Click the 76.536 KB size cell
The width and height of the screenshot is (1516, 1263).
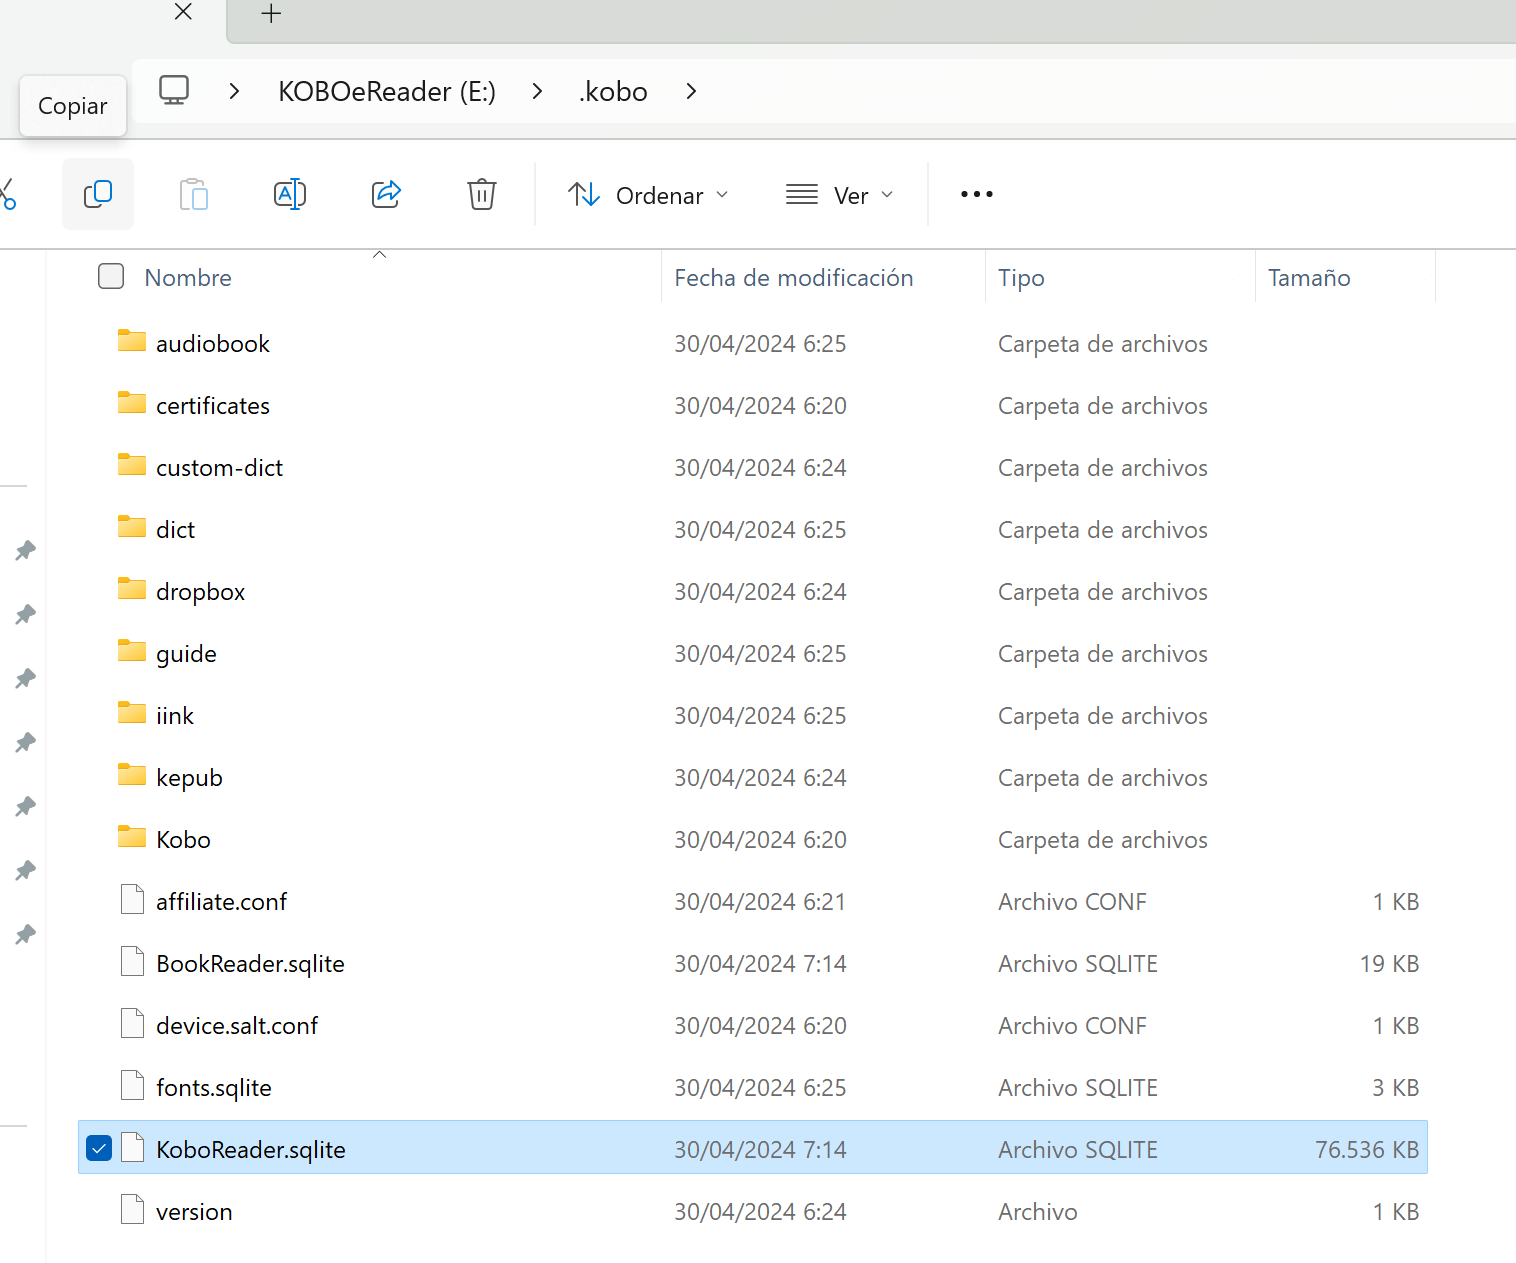point(1367,1149)
